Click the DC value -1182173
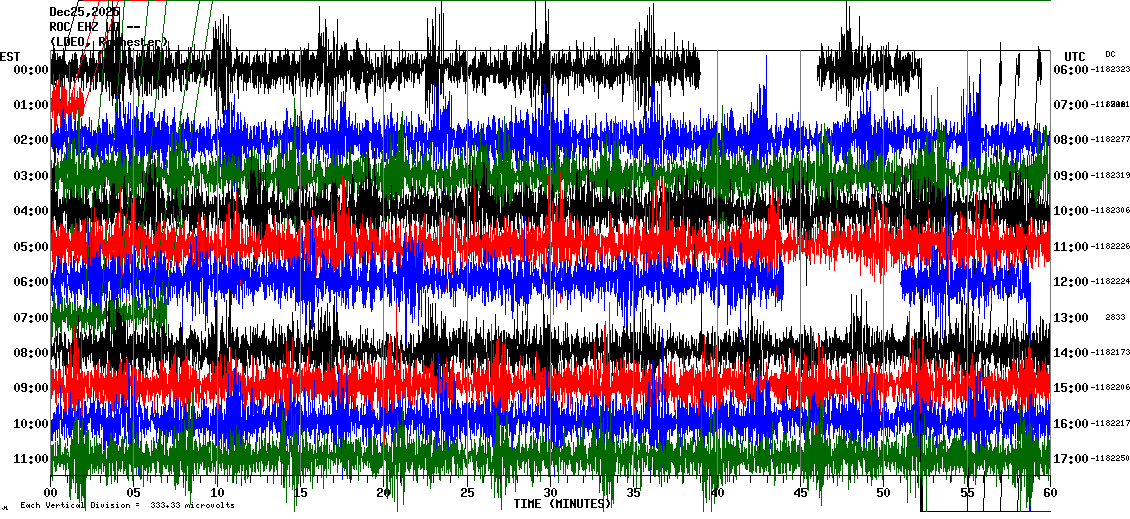1130x519 pixels. click(x=1110, y=353)
